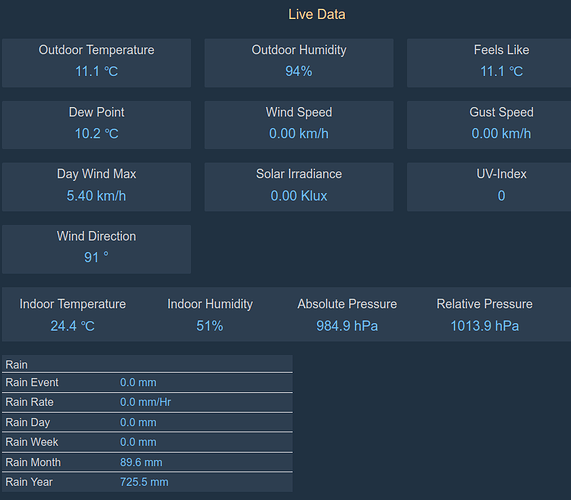Image resolution: width=571 pixels, height=500 pixels.
Task: Select the Solar Irradiance tile
Action: (299, 187)
